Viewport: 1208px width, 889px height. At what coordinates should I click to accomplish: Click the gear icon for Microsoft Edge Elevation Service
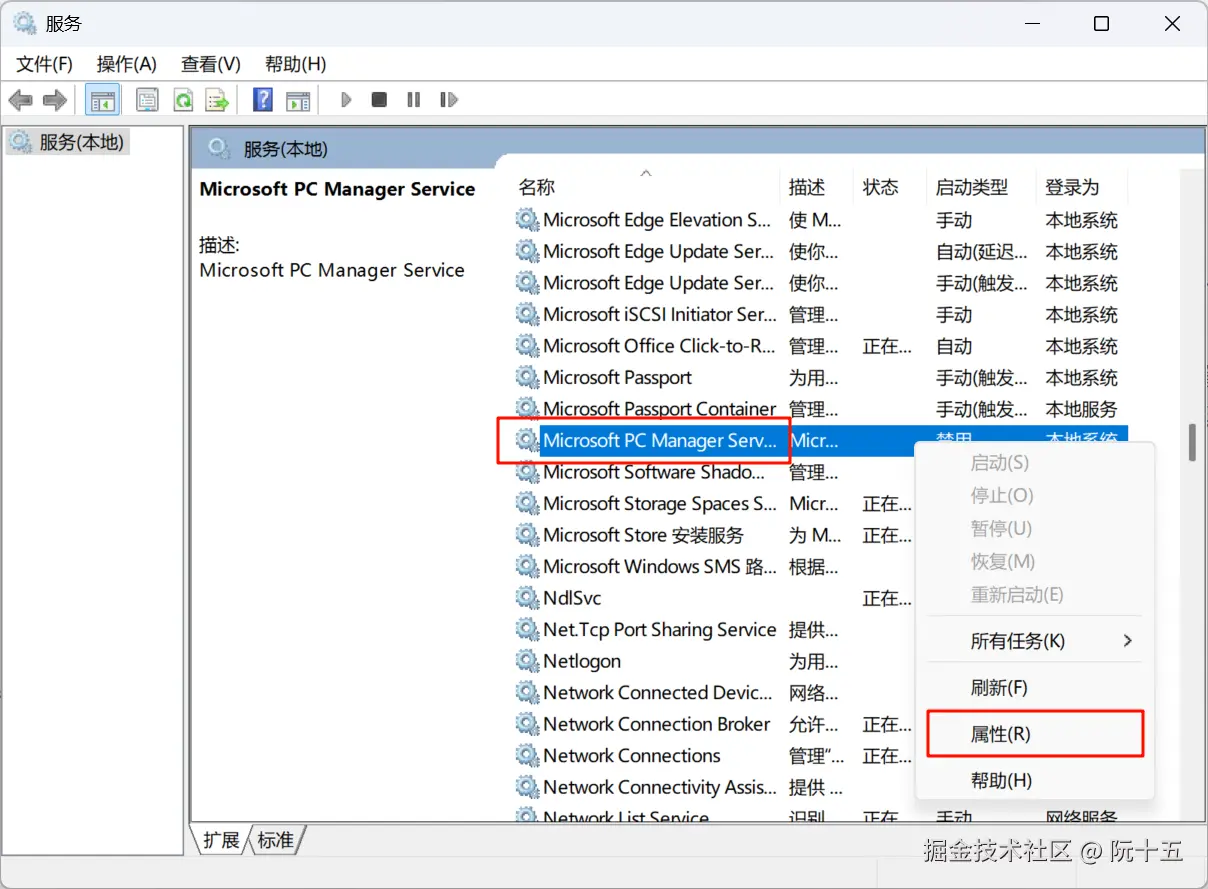pyautogui.click(x=527, y=220)
